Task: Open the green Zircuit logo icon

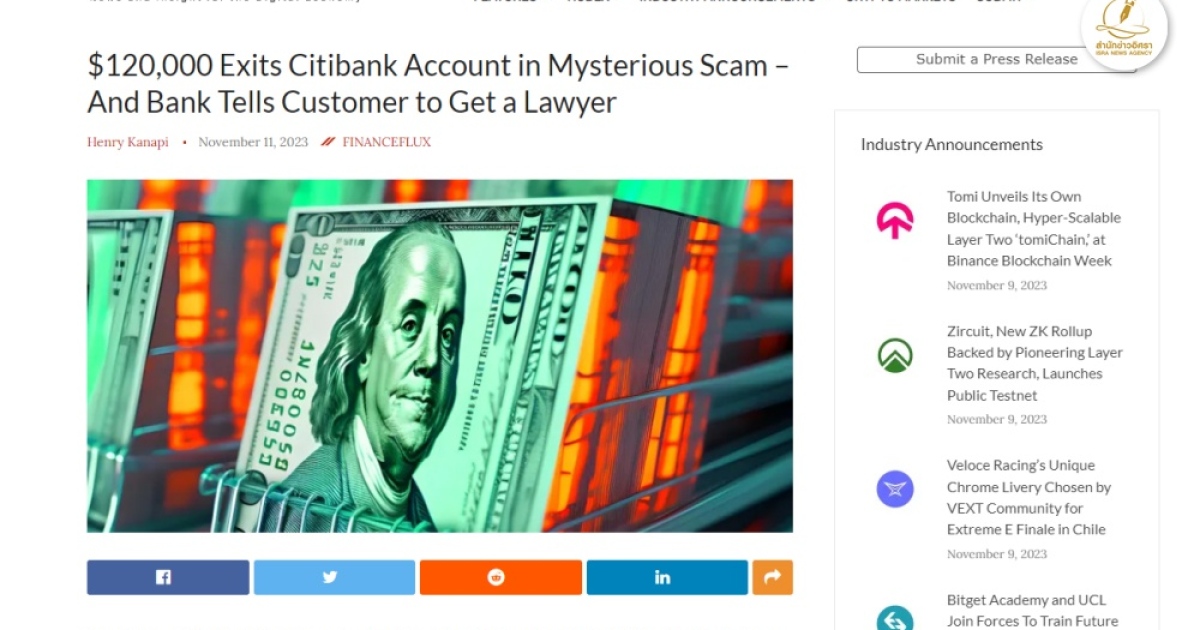Action: [x=895, y=355]
